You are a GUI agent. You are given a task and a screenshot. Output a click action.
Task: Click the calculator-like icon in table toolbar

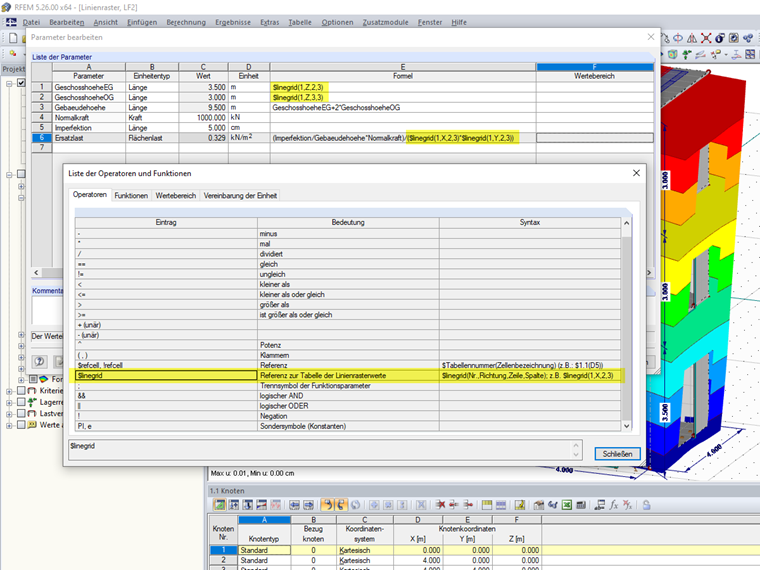point(581,505)
